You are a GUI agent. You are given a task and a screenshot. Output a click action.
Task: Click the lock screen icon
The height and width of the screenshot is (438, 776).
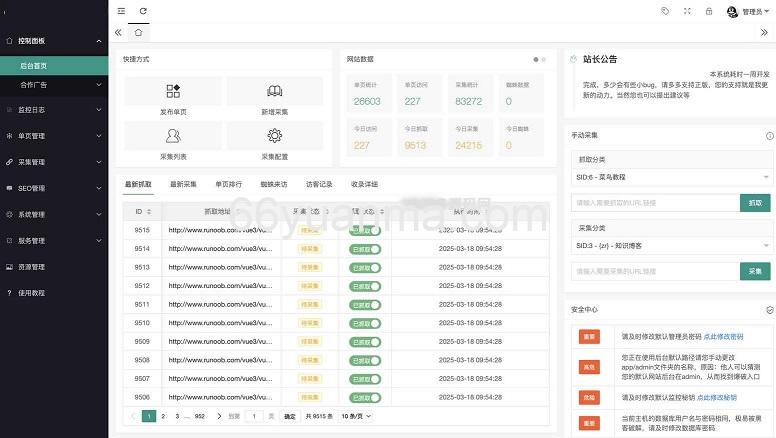tap(709, 11)
